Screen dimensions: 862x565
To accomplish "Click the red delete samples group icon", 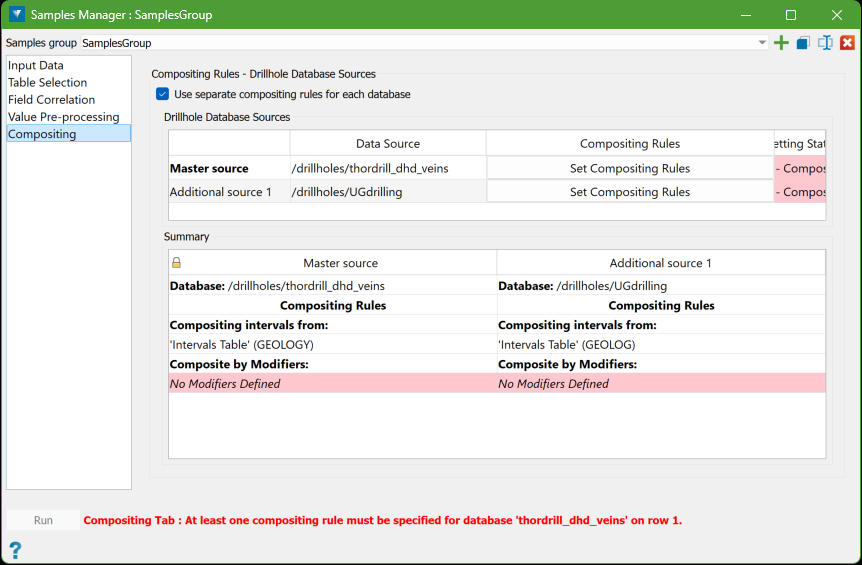I will pyautogui.click(x=847, y=43).
